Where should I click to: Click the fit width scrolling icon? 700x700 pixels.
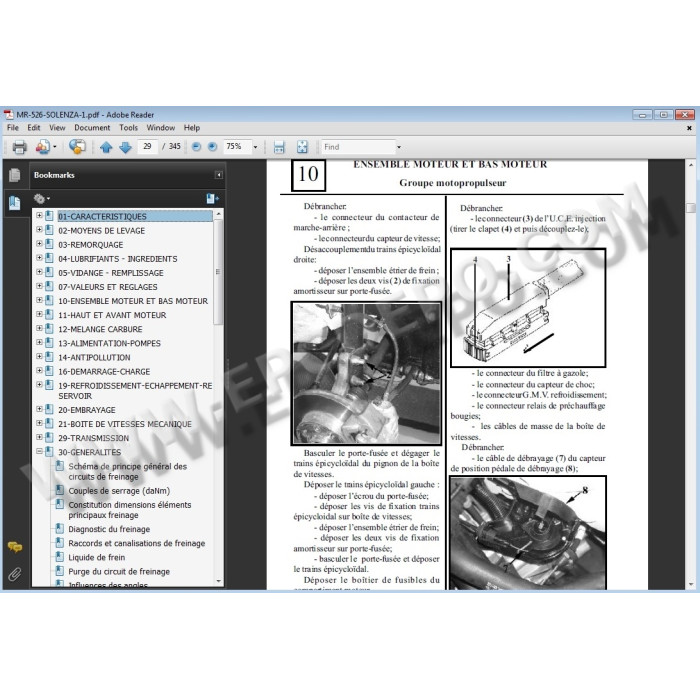(x=279, y=147)
